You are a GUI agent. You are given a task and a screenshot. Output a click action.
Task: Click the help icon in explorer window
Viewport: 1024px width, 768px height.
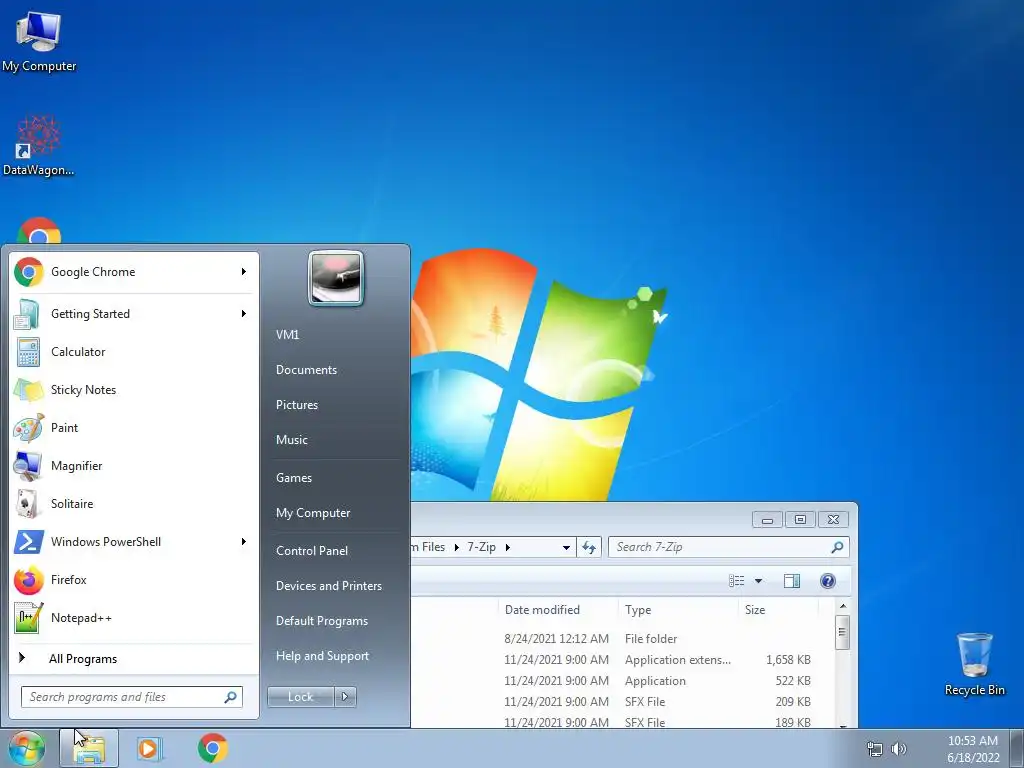[x=827, y=581]
